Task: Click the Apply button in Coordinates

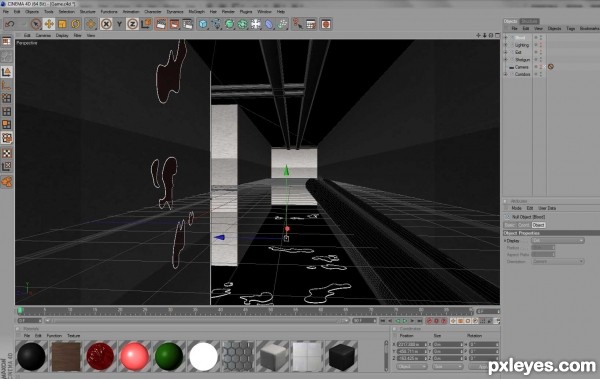Action: tap(484, 366)
